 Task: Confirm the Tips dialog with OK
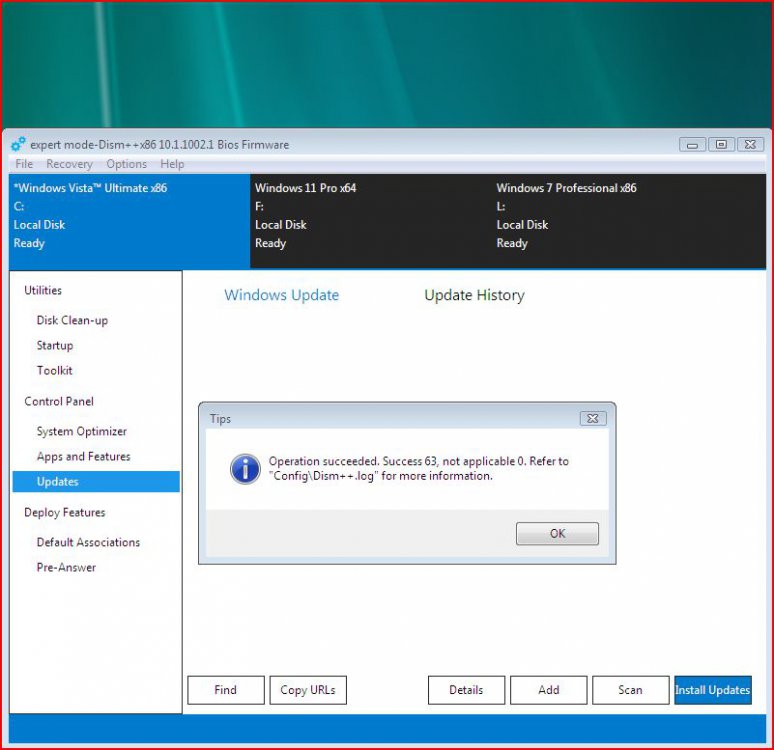[x=557, y=534]
